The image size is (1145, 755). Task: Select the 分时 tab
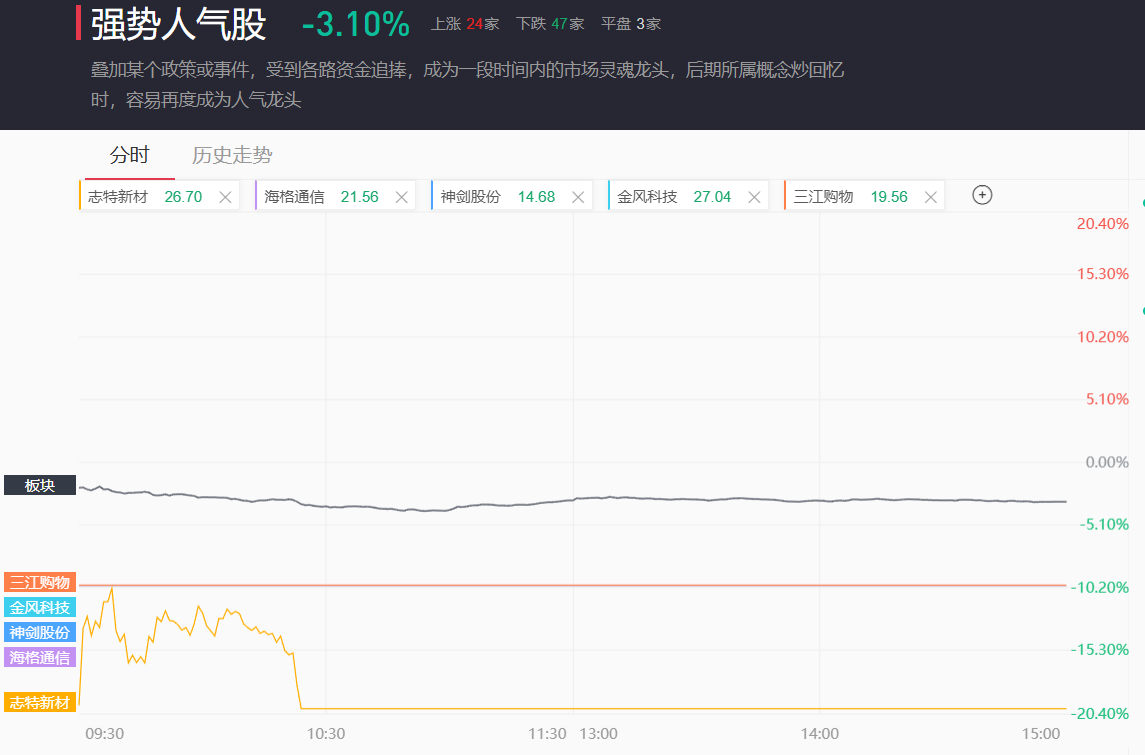[129, 155]
